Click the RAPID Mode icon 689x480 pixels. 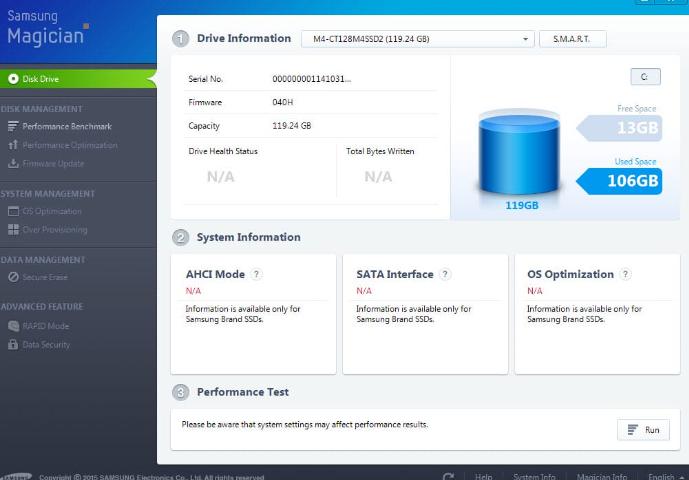[13, 326]
